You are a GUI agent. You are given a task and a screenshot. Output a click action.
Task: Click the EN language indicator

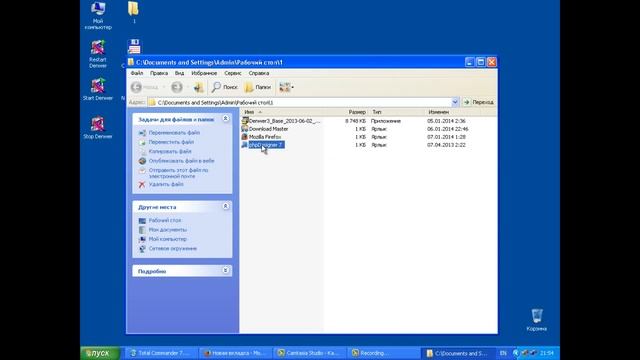[503, 353]
